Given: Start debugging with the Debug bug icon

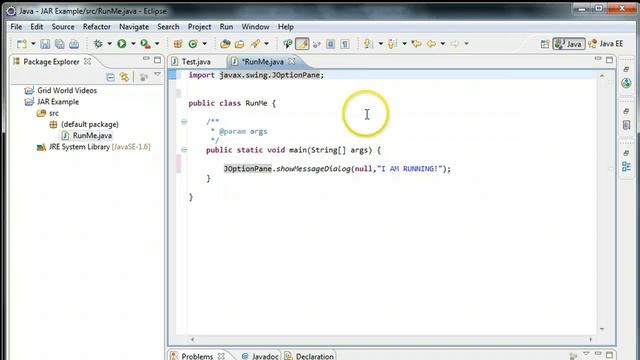Looking at the screenshot, I should coord(98,44).
